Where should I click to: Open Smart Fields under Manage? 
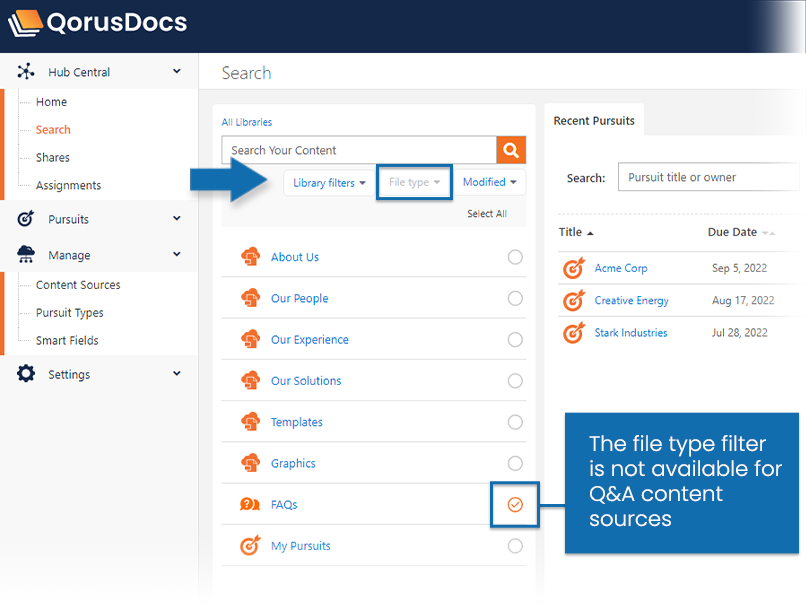click(x=67, y=340)
